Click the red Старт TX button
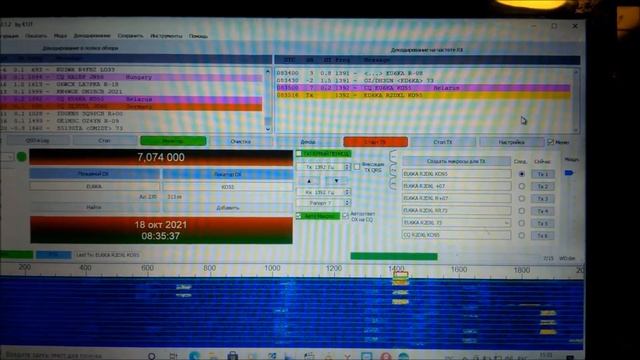Screen dimensions: 640x360 coord(376,142)
